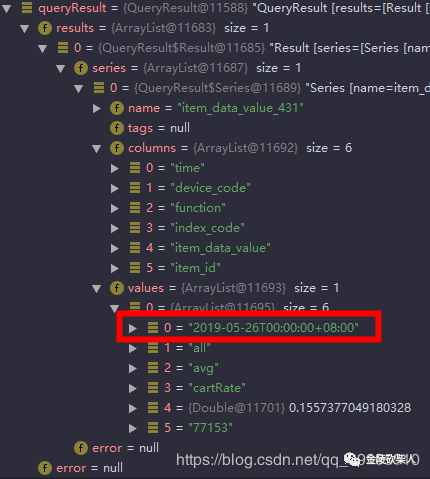
Task: Click the field icon beside name
Action: 117,108
